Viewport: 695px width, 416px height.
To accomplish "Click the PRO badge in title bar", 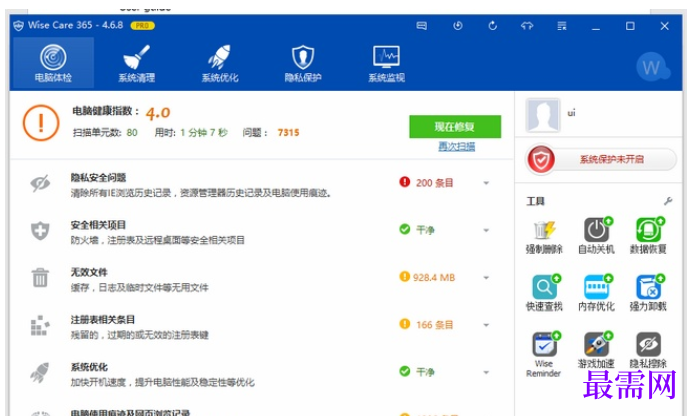I will pyautogui.click(x=142, y=26).
